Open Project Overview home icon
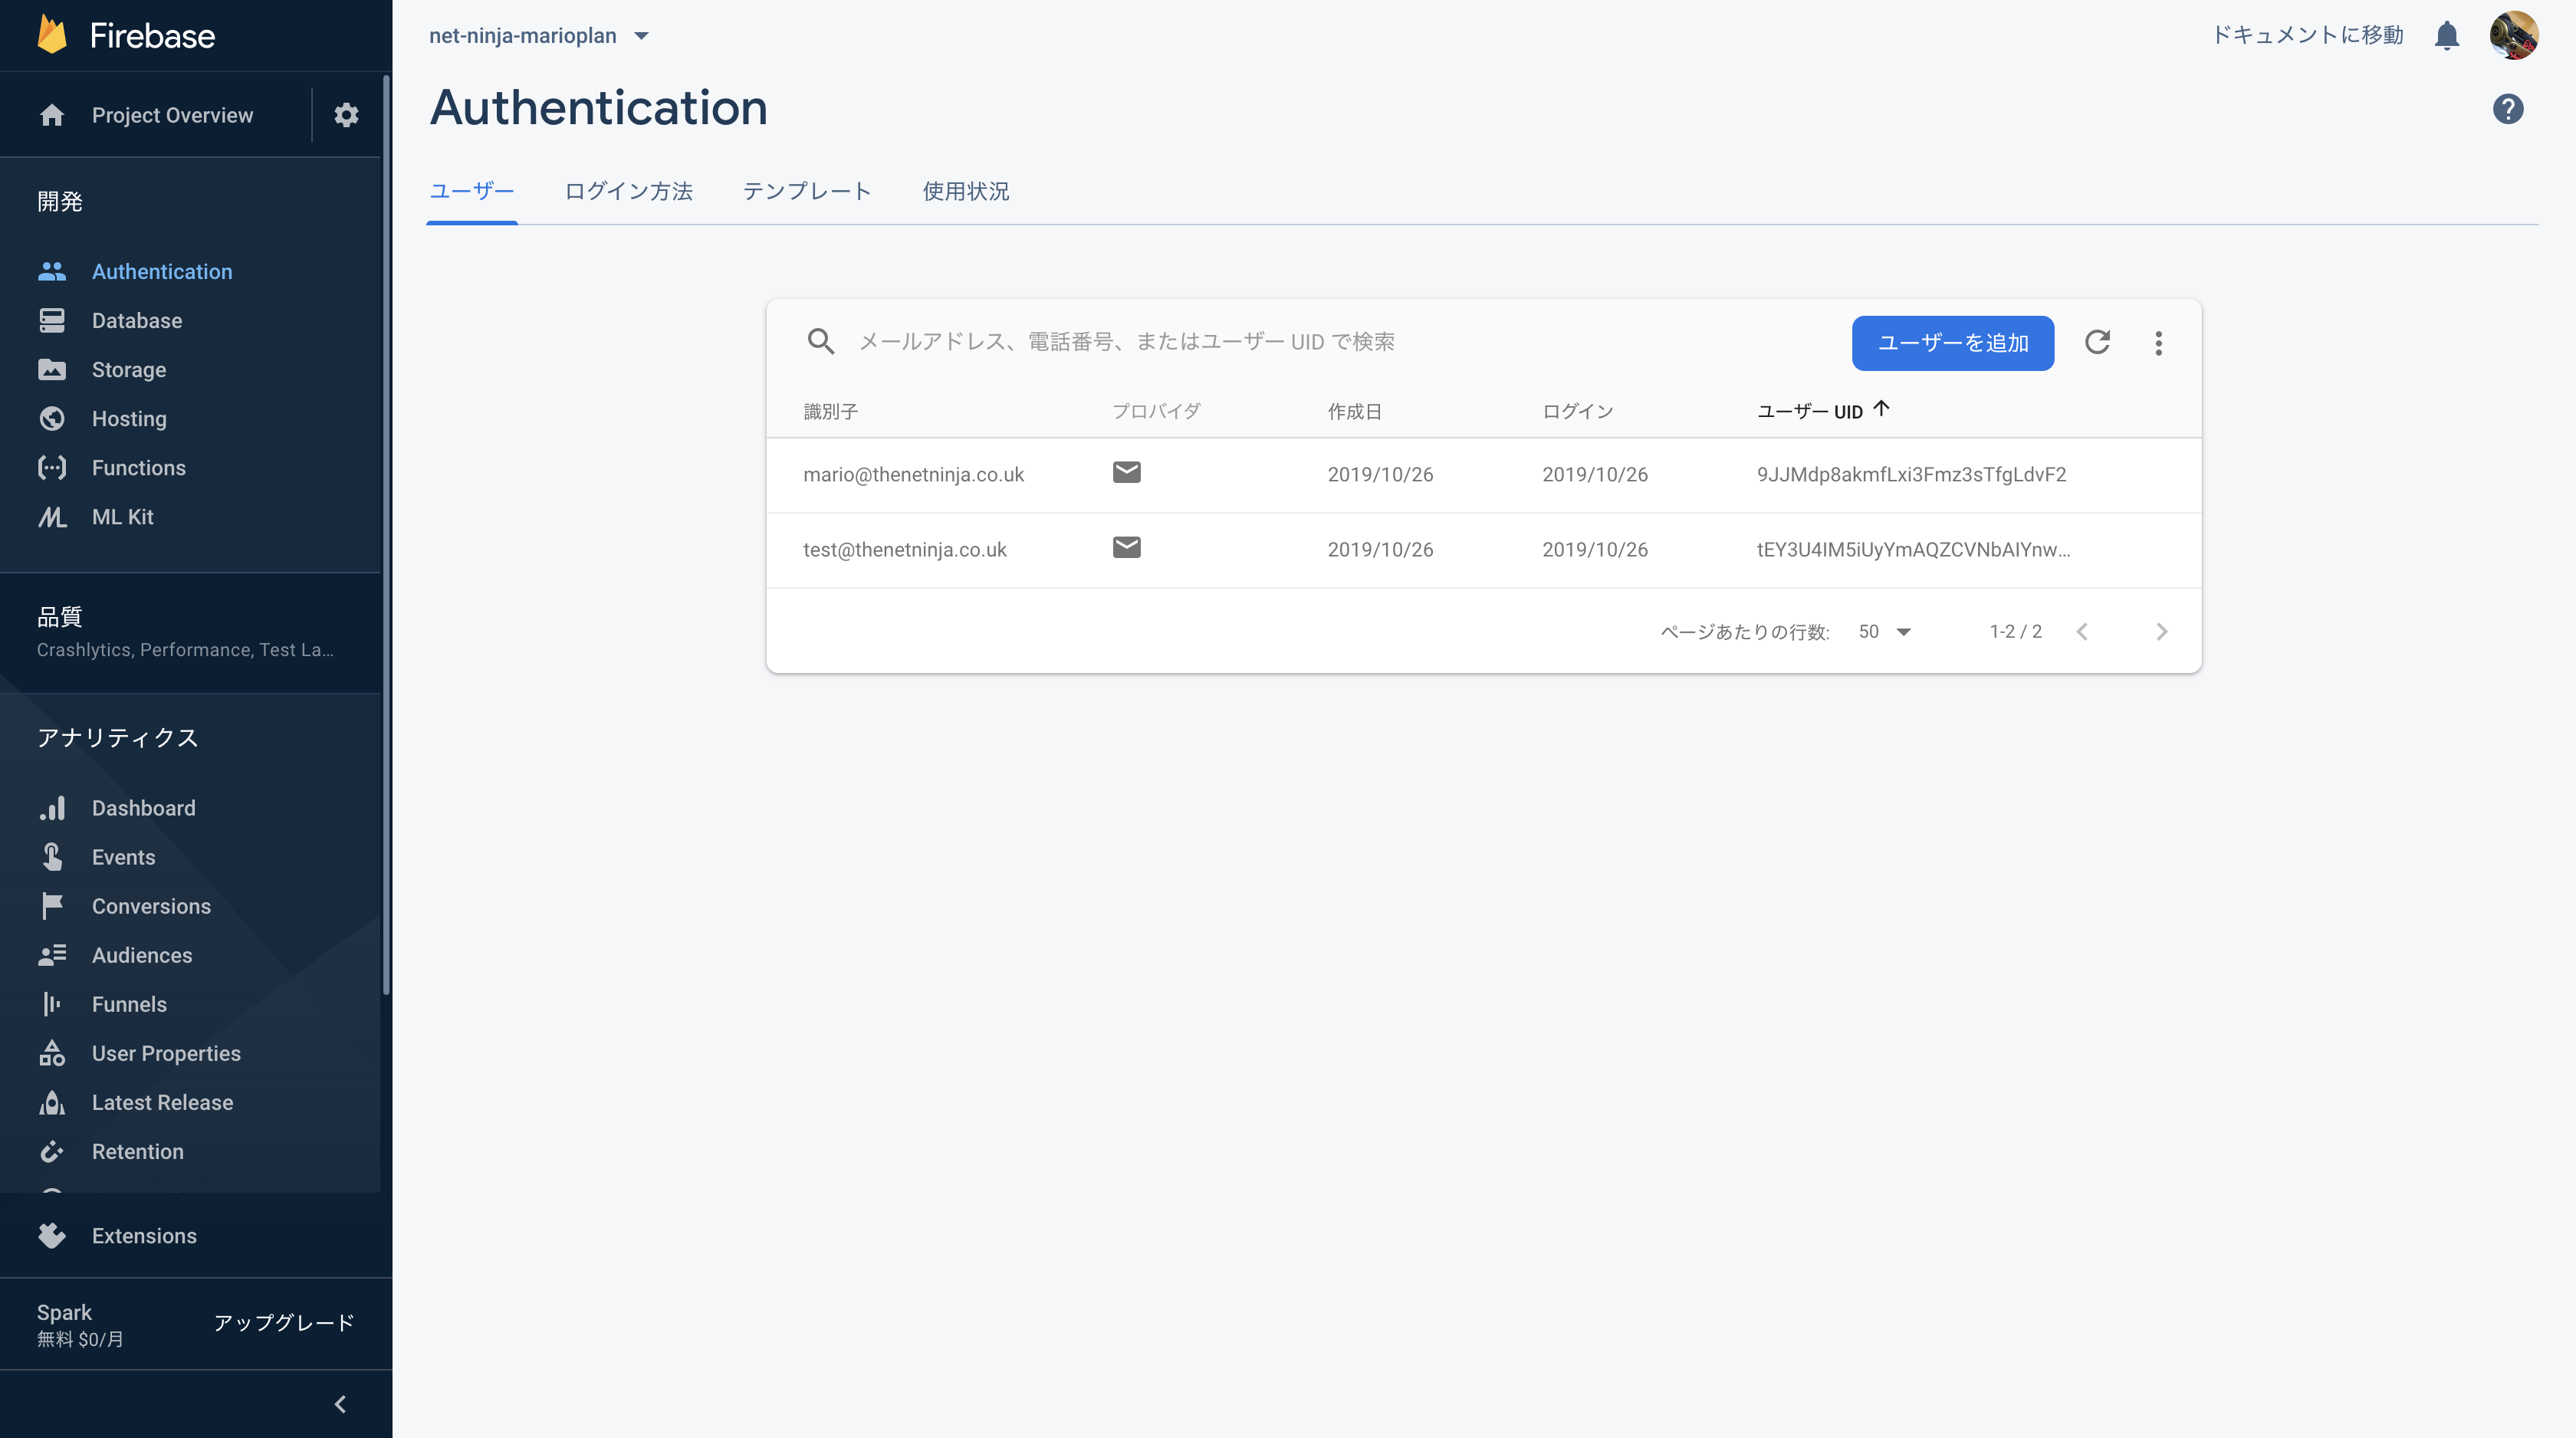The width and height of the screenshot is (2576, 1438). [52, 115]
